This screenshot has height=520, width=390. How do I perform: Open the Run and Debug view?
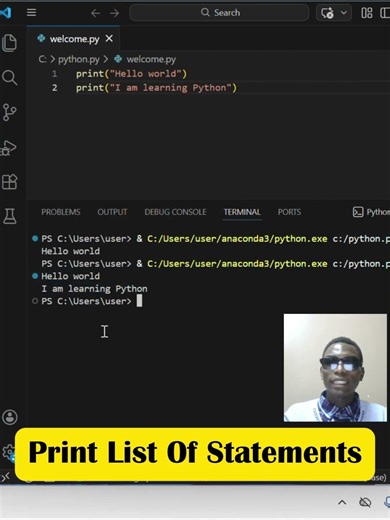[9, 148]
